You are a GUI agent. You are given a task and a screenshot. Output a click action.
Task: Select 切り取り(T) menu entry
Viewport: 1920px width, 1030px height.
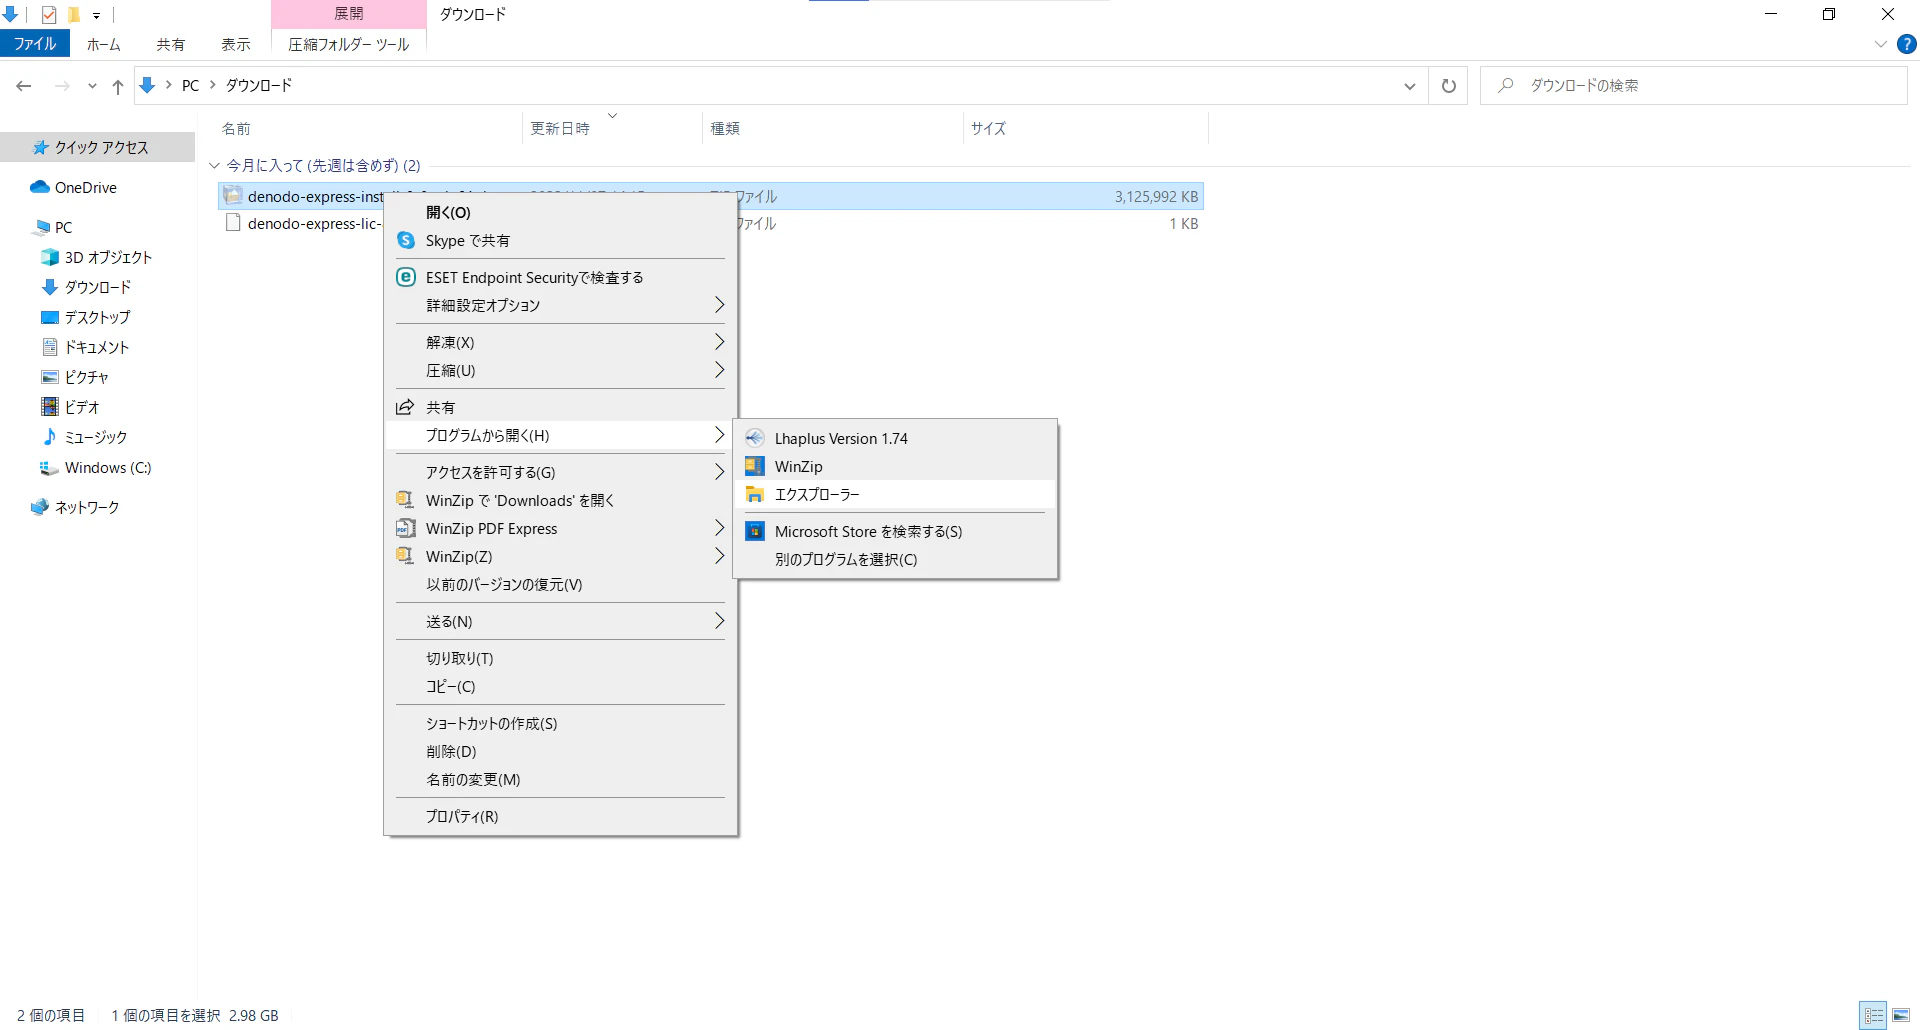560,658
